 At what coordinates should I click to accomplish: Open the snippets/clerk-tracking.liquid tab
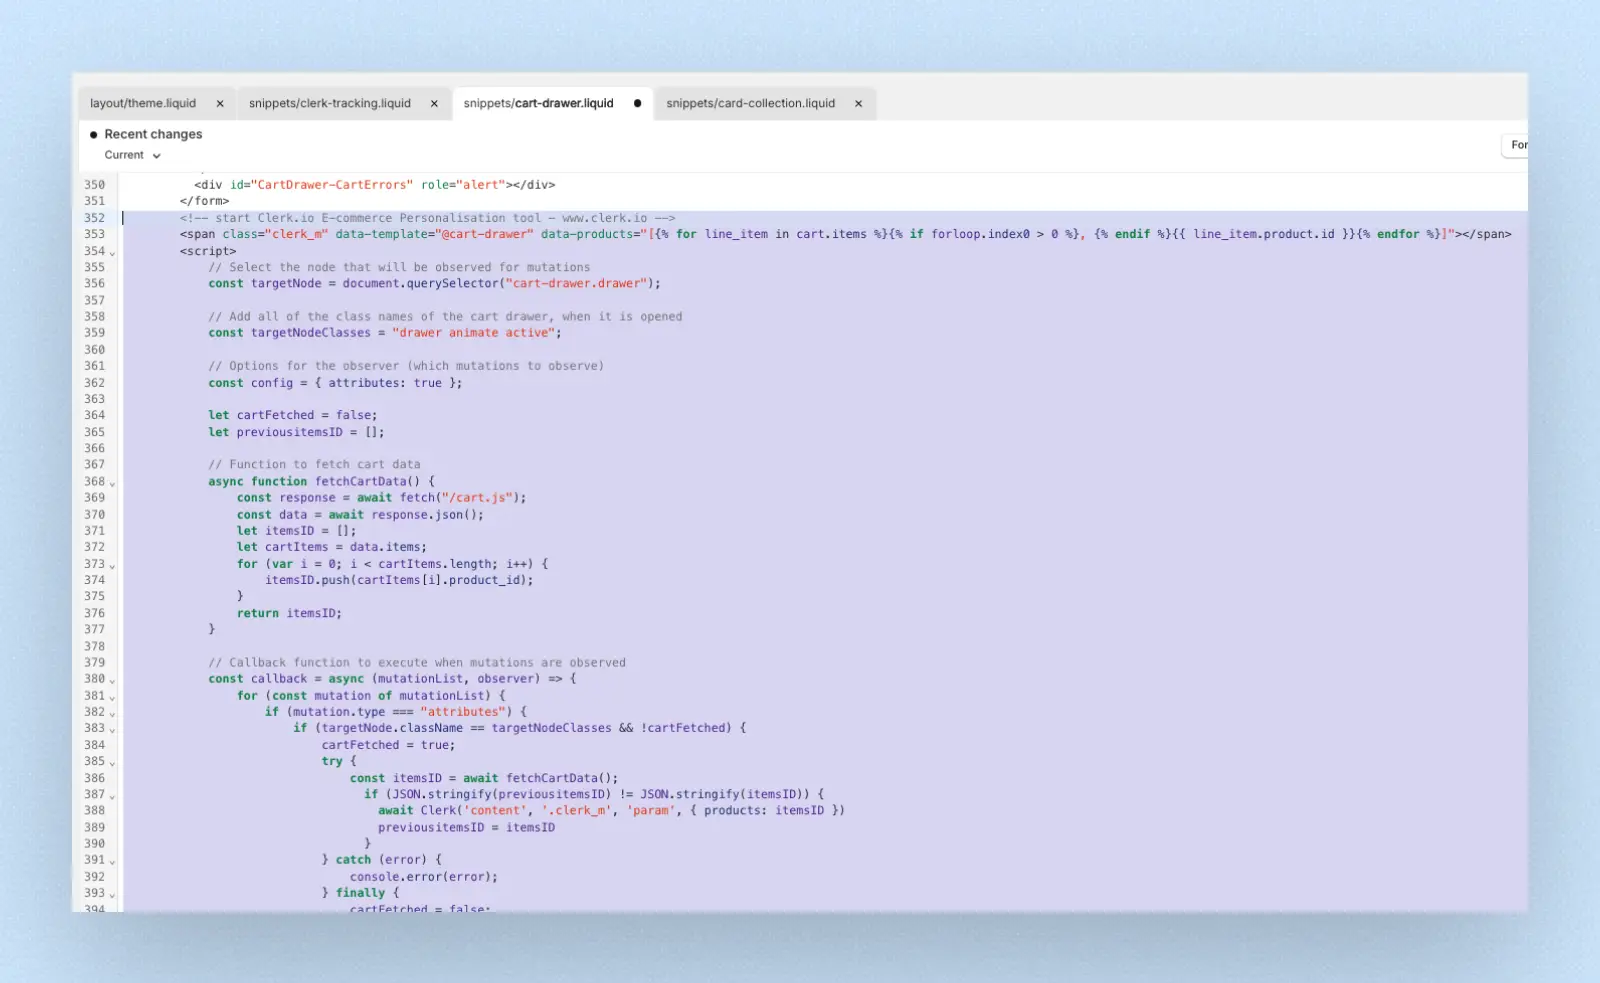click(329, 104)
